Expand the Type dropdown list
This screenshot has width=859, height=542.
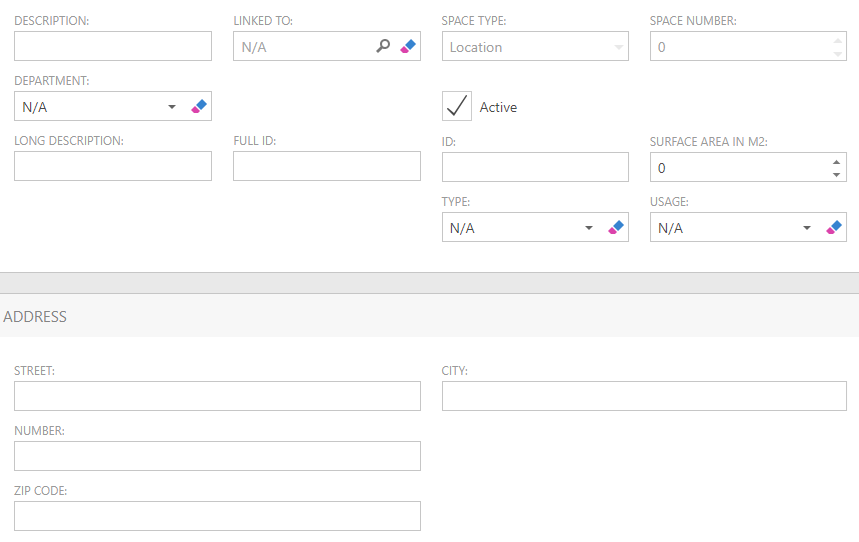589,228
